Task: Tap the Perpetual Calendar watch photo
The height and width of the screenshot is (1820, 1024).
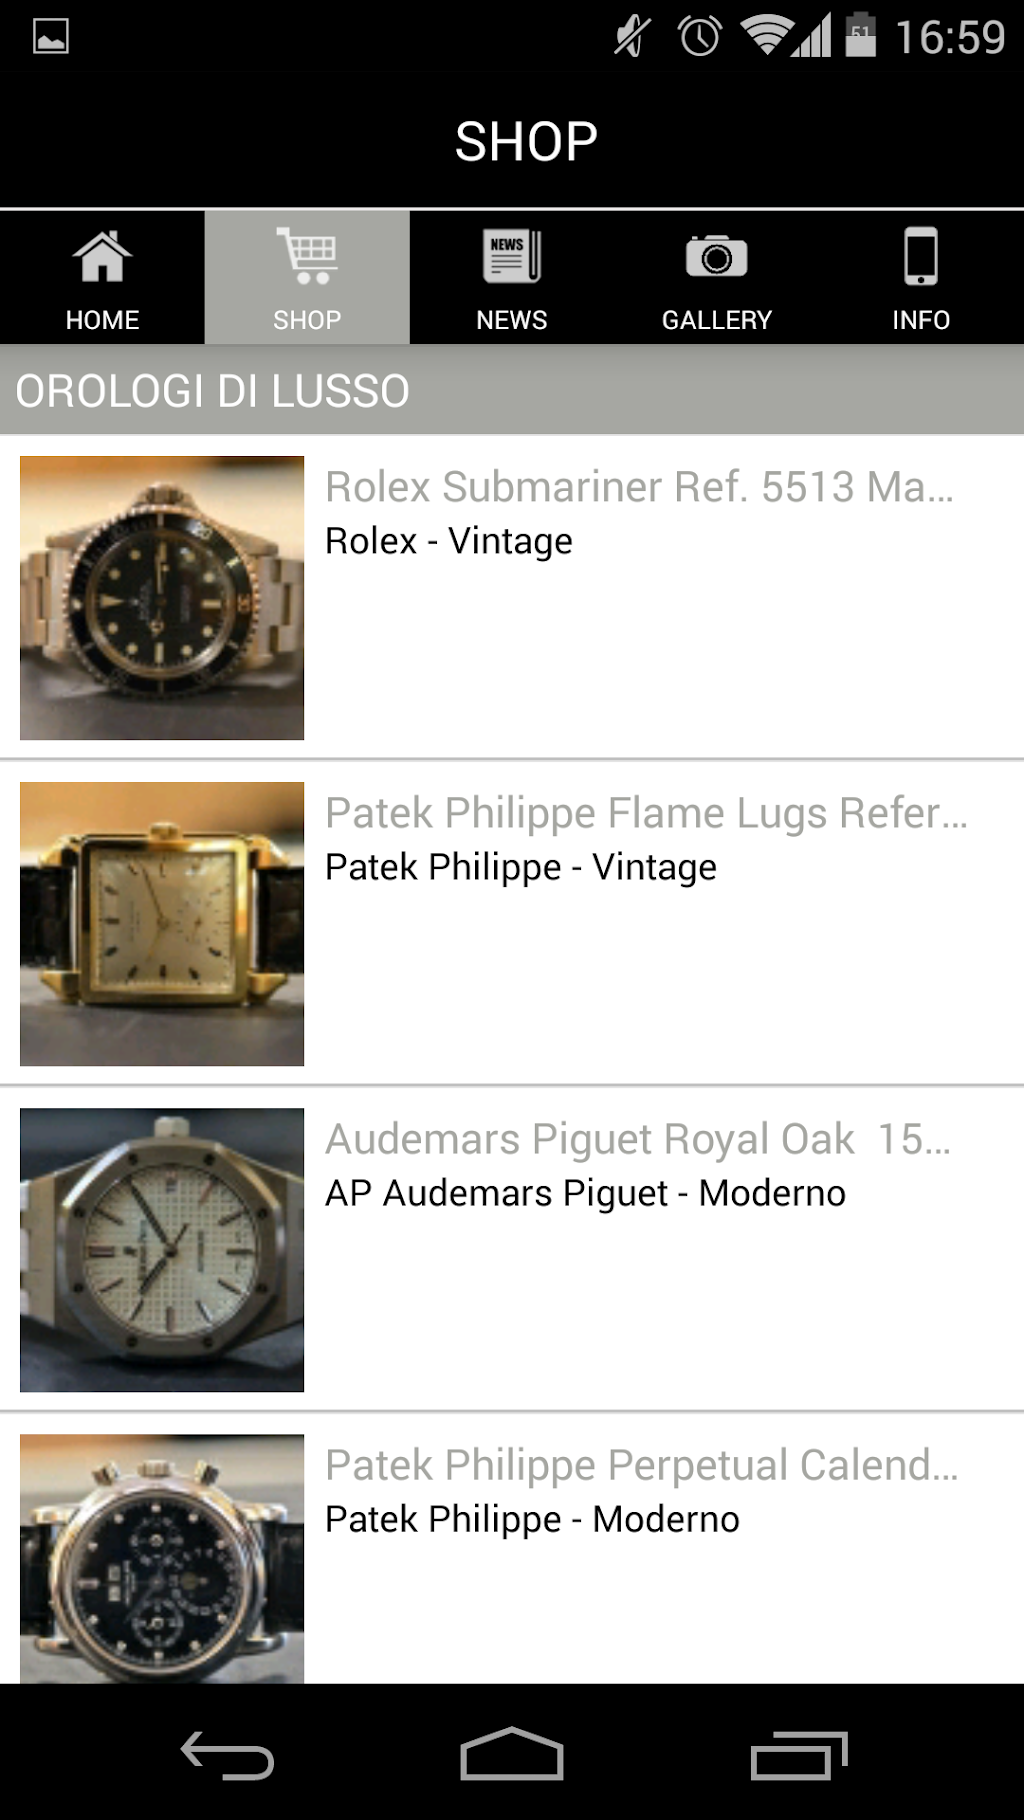Action: [x=162, y=1558]
